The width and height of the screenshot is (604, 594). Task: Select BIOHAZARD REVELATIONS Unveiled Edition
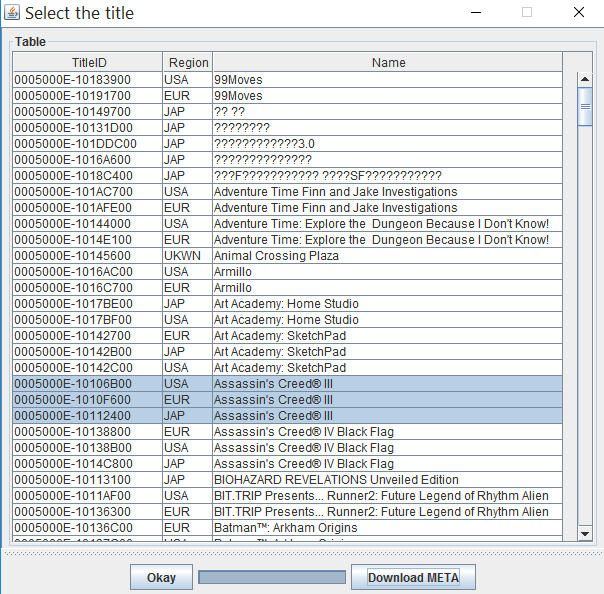coord(388,480)
